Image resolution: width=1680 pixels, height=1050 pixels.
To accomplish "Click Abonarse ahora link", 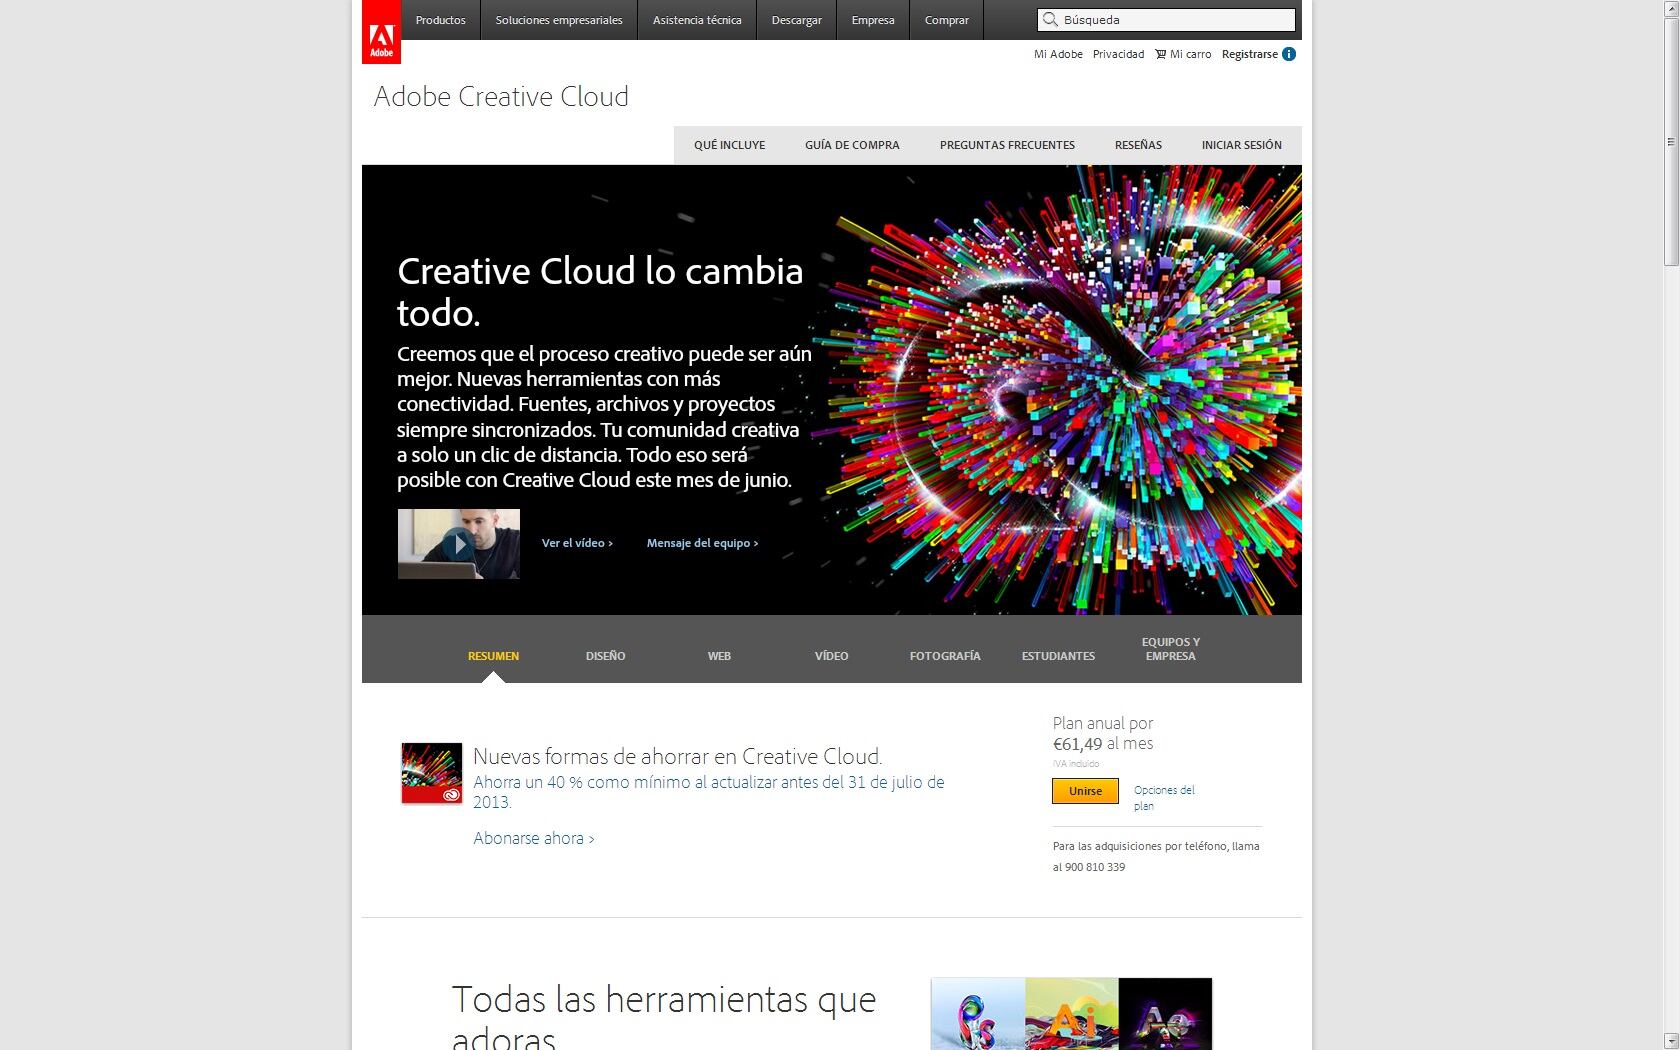I will pos(533,838).
